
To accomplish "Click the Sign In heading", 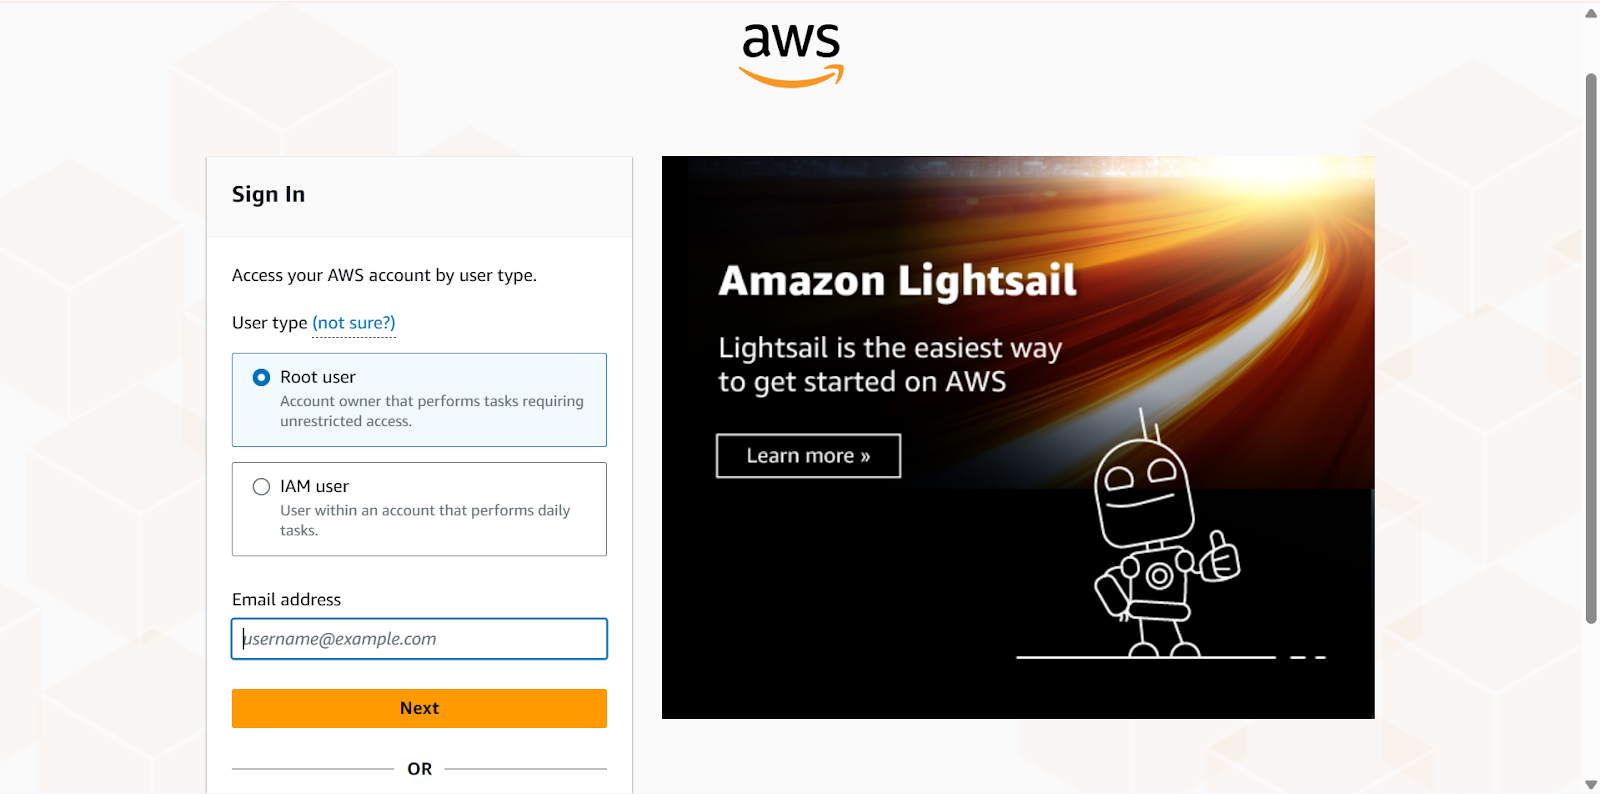I will tap(268, 194).
